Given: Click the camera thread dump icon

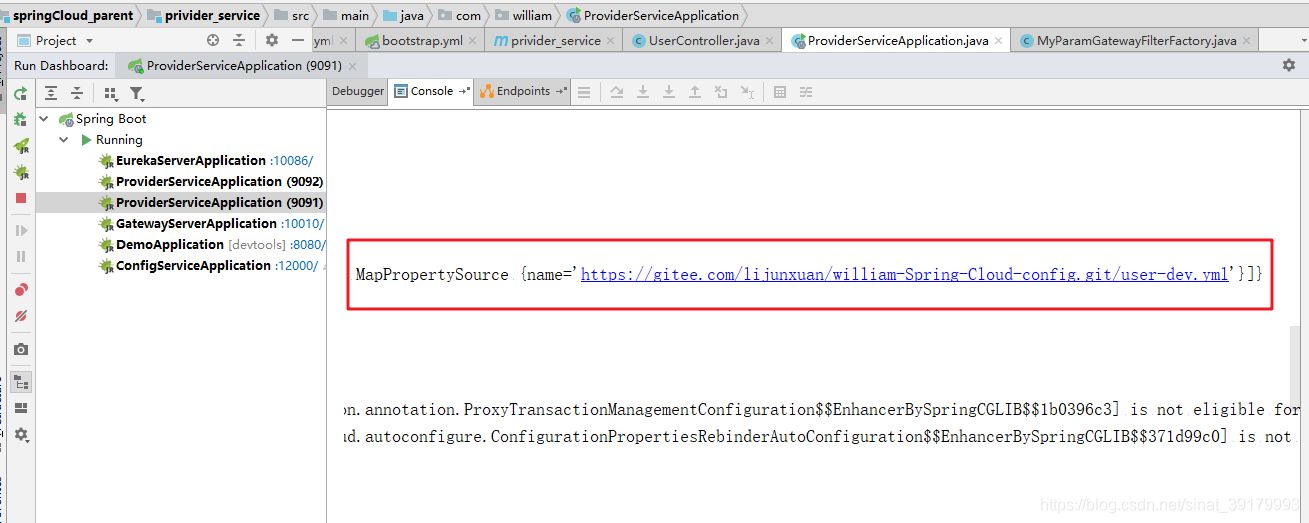Looking at the screenshot, I should [x=21, y=349].
